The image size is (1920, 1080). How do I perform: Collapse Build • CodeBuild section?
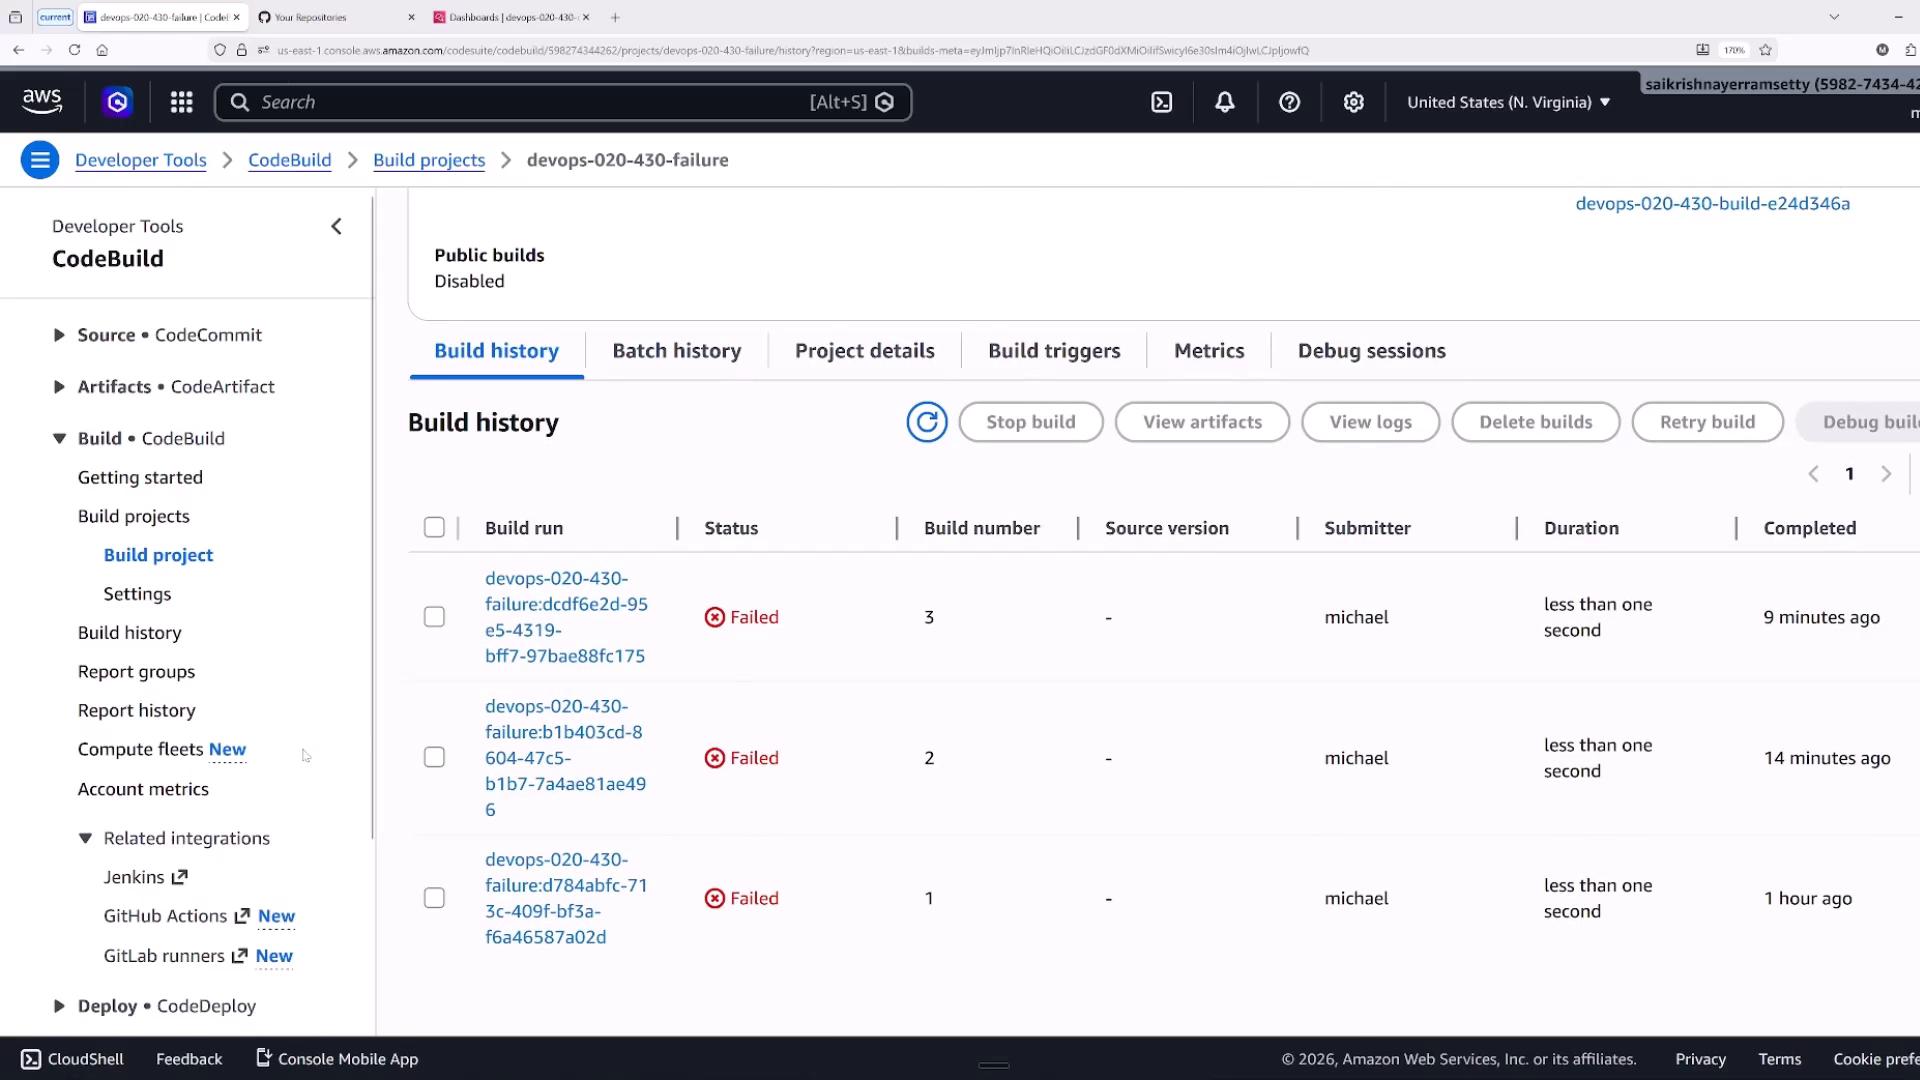(x=59, y=438)
